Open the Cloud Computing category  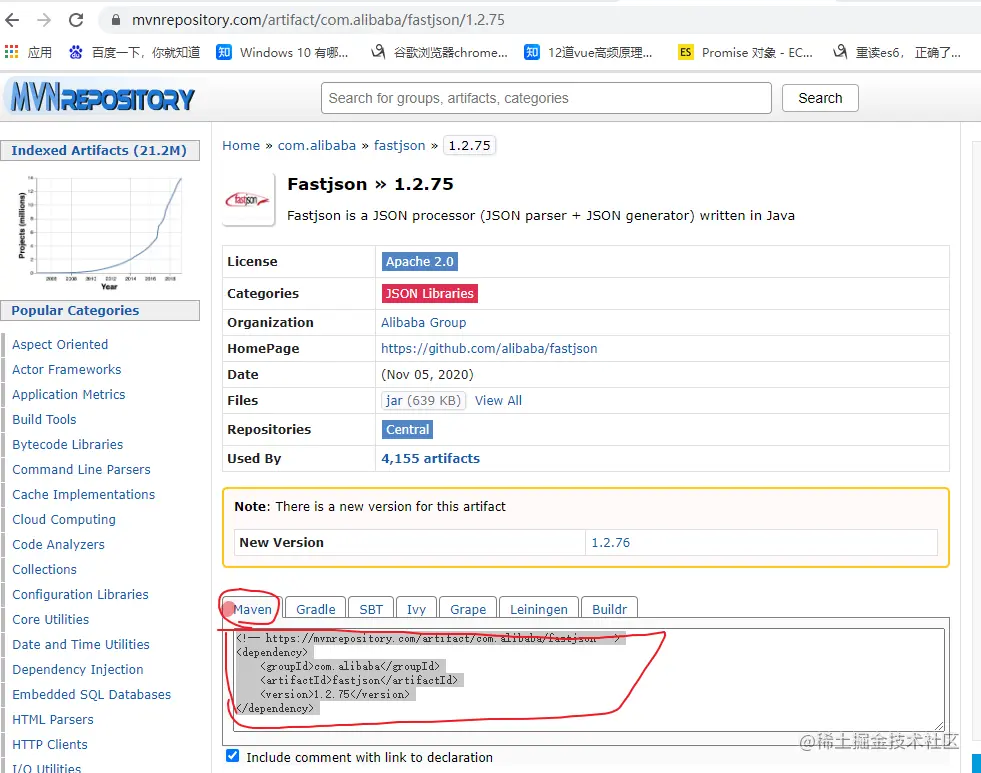tap(64, 520)
